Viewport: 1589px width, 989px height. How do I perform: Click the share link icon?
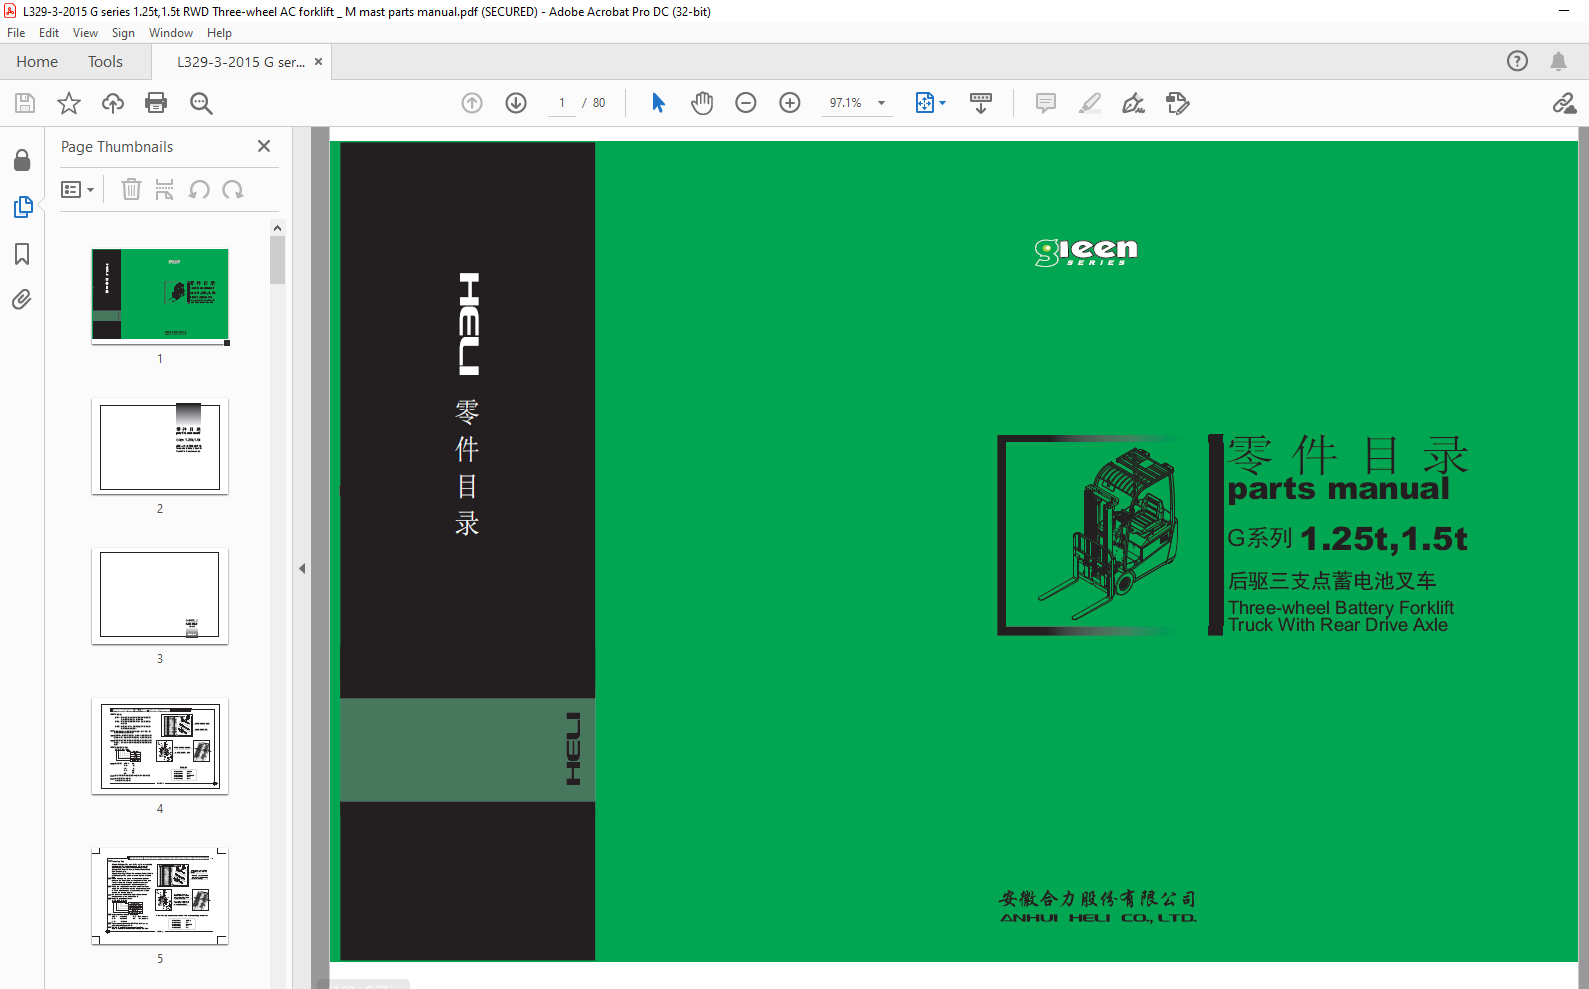click(1564, 103)
